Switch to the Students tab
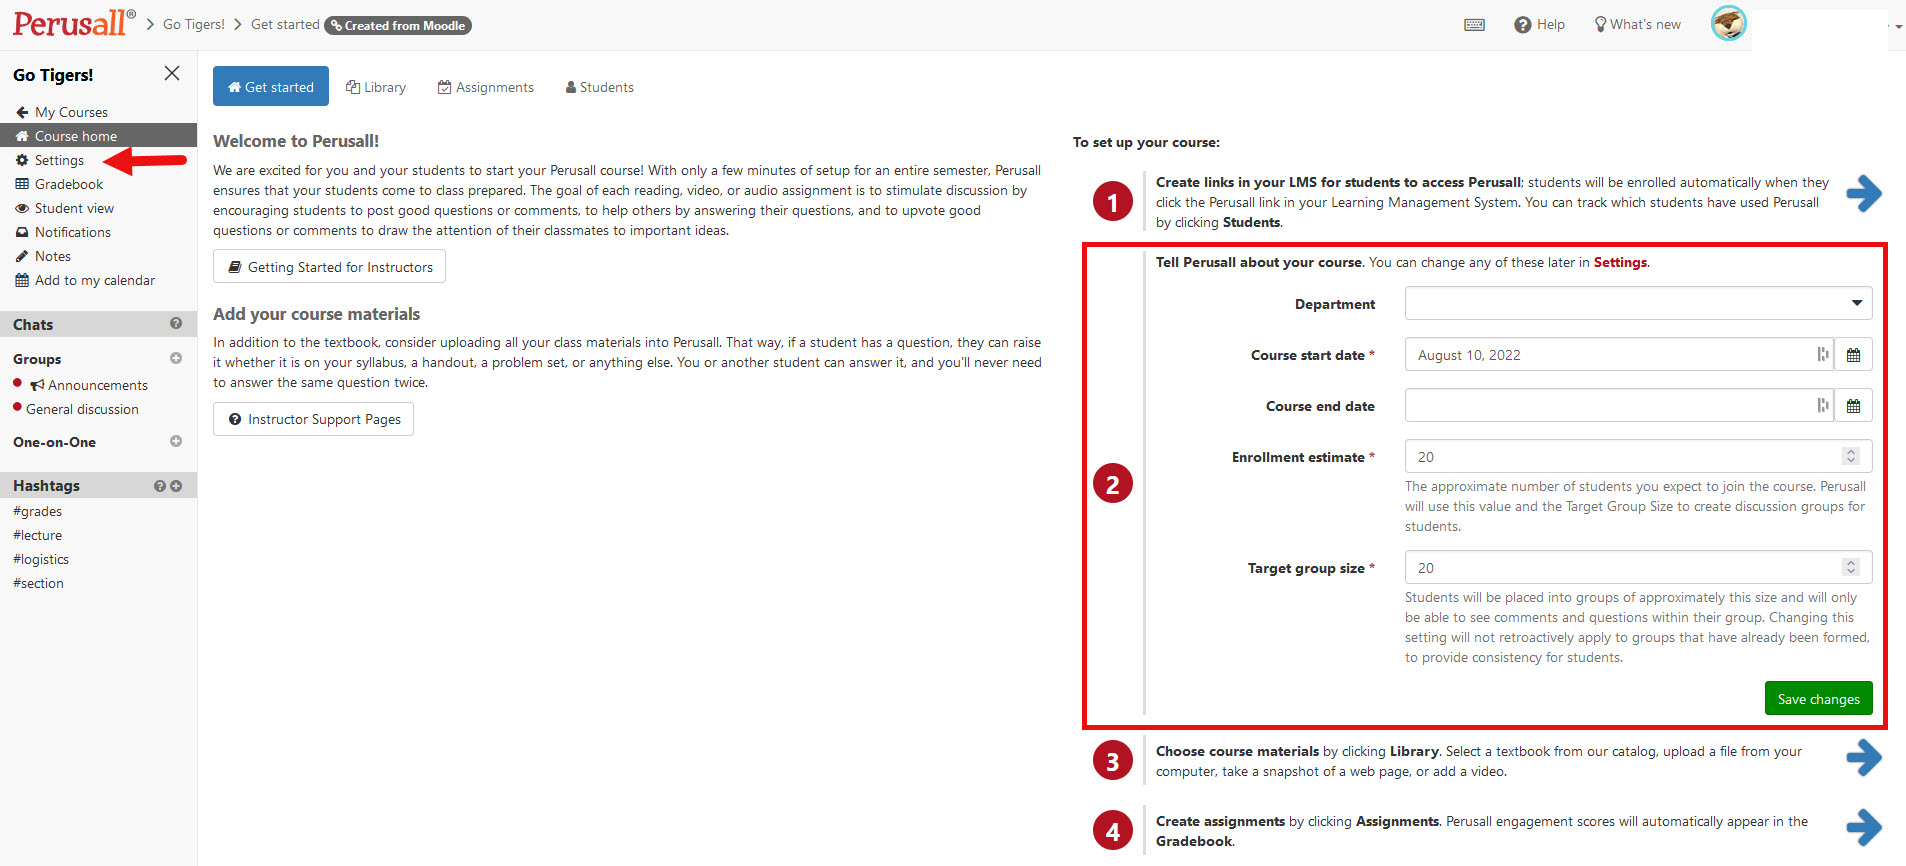The width and height of the screenshot is (1906, 866). [x=600, y=87]
